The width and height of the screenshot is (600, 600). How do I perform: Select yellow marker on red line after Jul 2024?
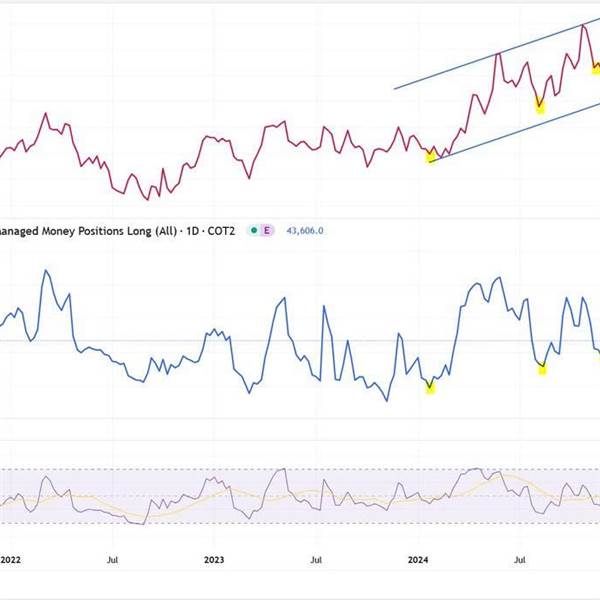(540, 107)
